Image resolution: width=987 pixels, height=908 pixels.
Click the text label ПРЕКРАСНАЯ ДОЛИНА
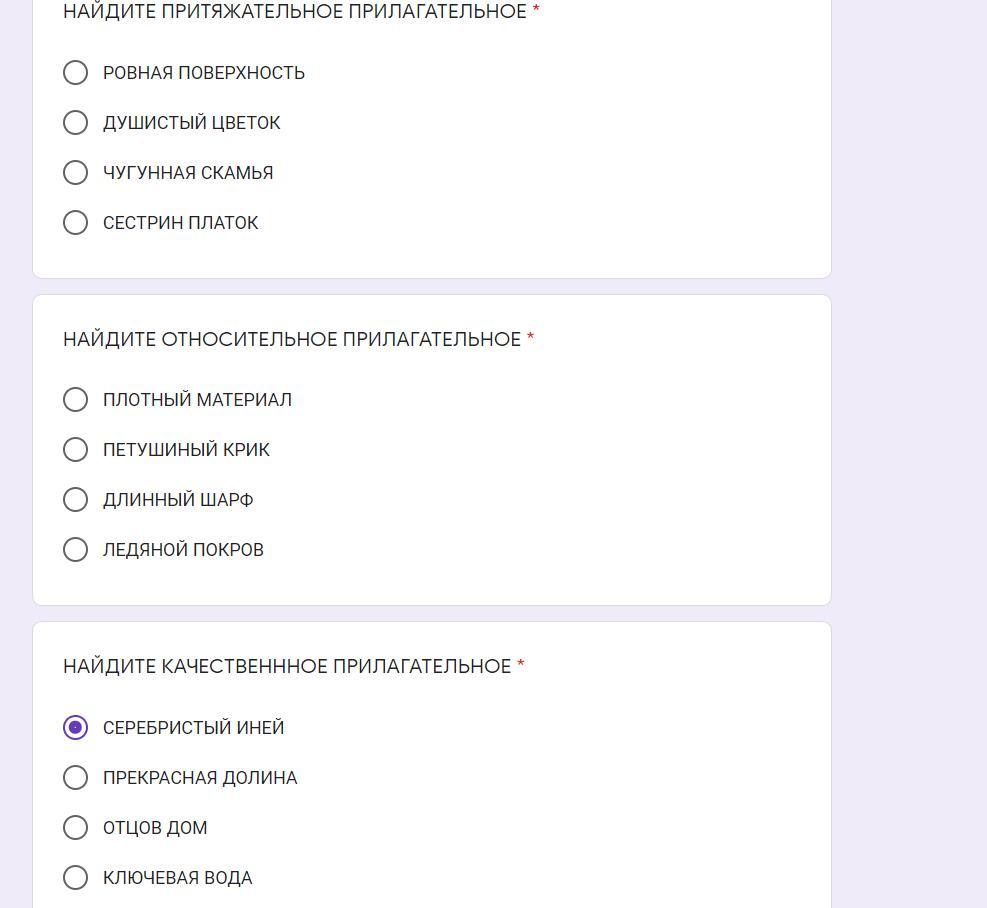pos(200,778)
